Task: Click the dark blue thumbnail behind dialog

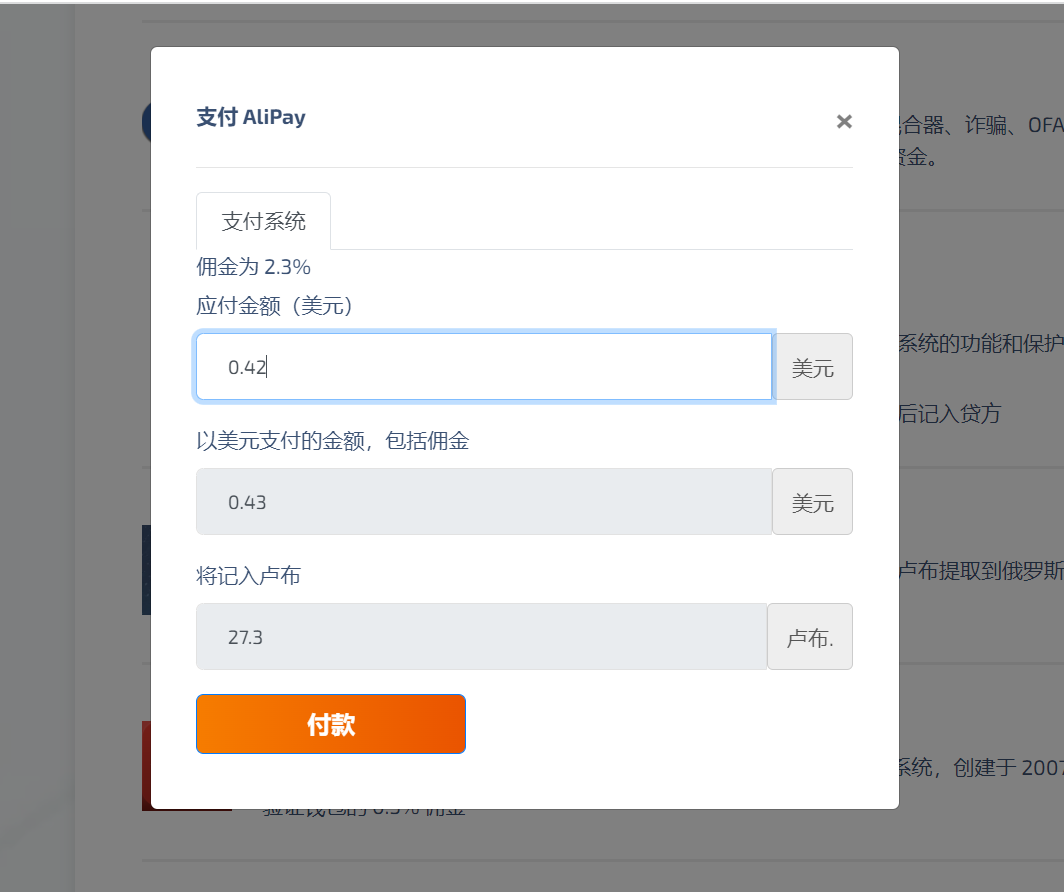Action: [x=146, y=570]
